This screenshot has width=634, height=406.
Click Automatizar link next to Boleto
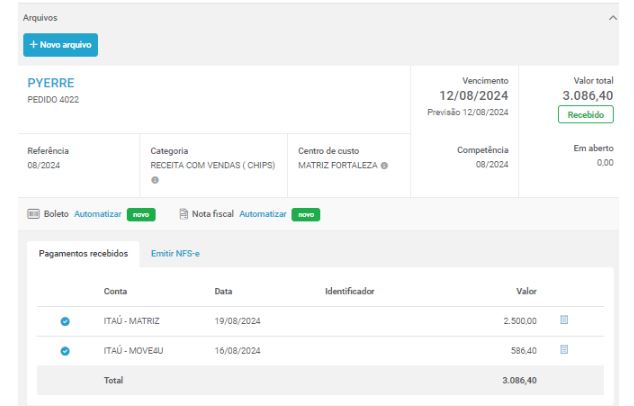click(x=98, y=214)
